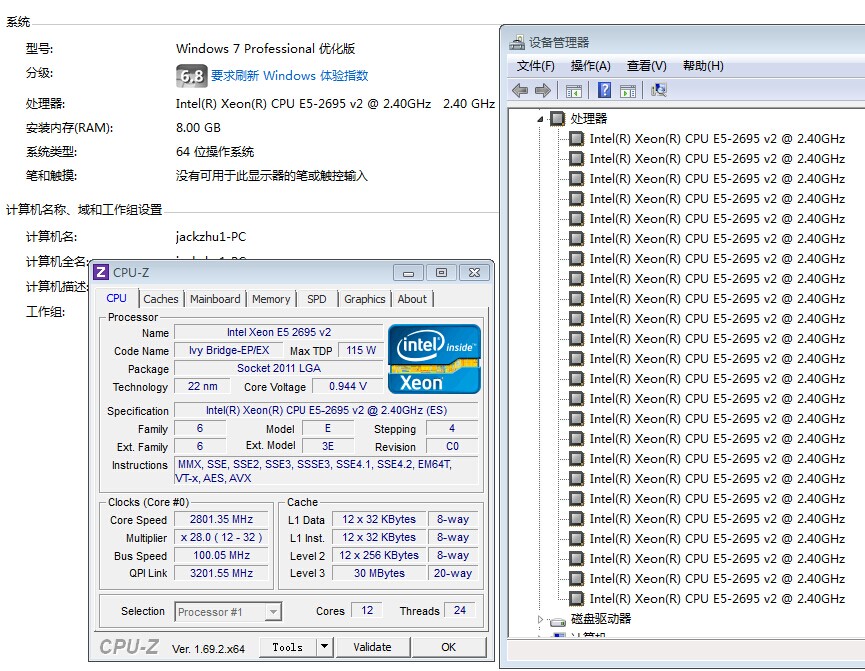
Task: Toggle the show/hide action pane icon
Action: pos(628,90)
